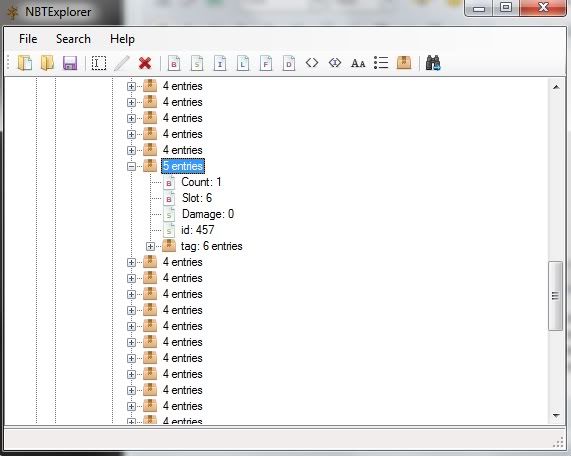The image size is (571, 456).
Task: Collapse the selected 5 entries node
Action: pyautogui.click(x=131, y=166)
